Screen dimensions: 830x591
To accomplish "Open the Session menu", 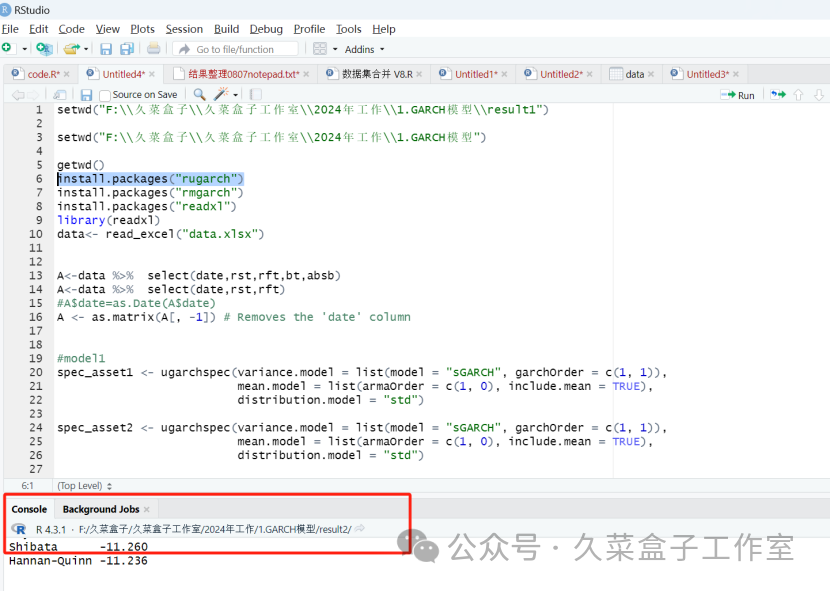I will [x=184, y=28].
